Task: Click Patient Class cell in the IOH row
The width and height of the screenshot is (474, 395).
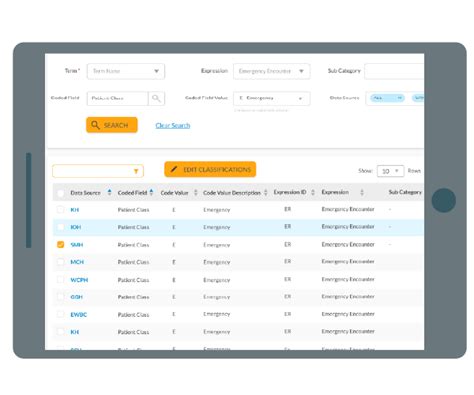Action: [133, 227]
